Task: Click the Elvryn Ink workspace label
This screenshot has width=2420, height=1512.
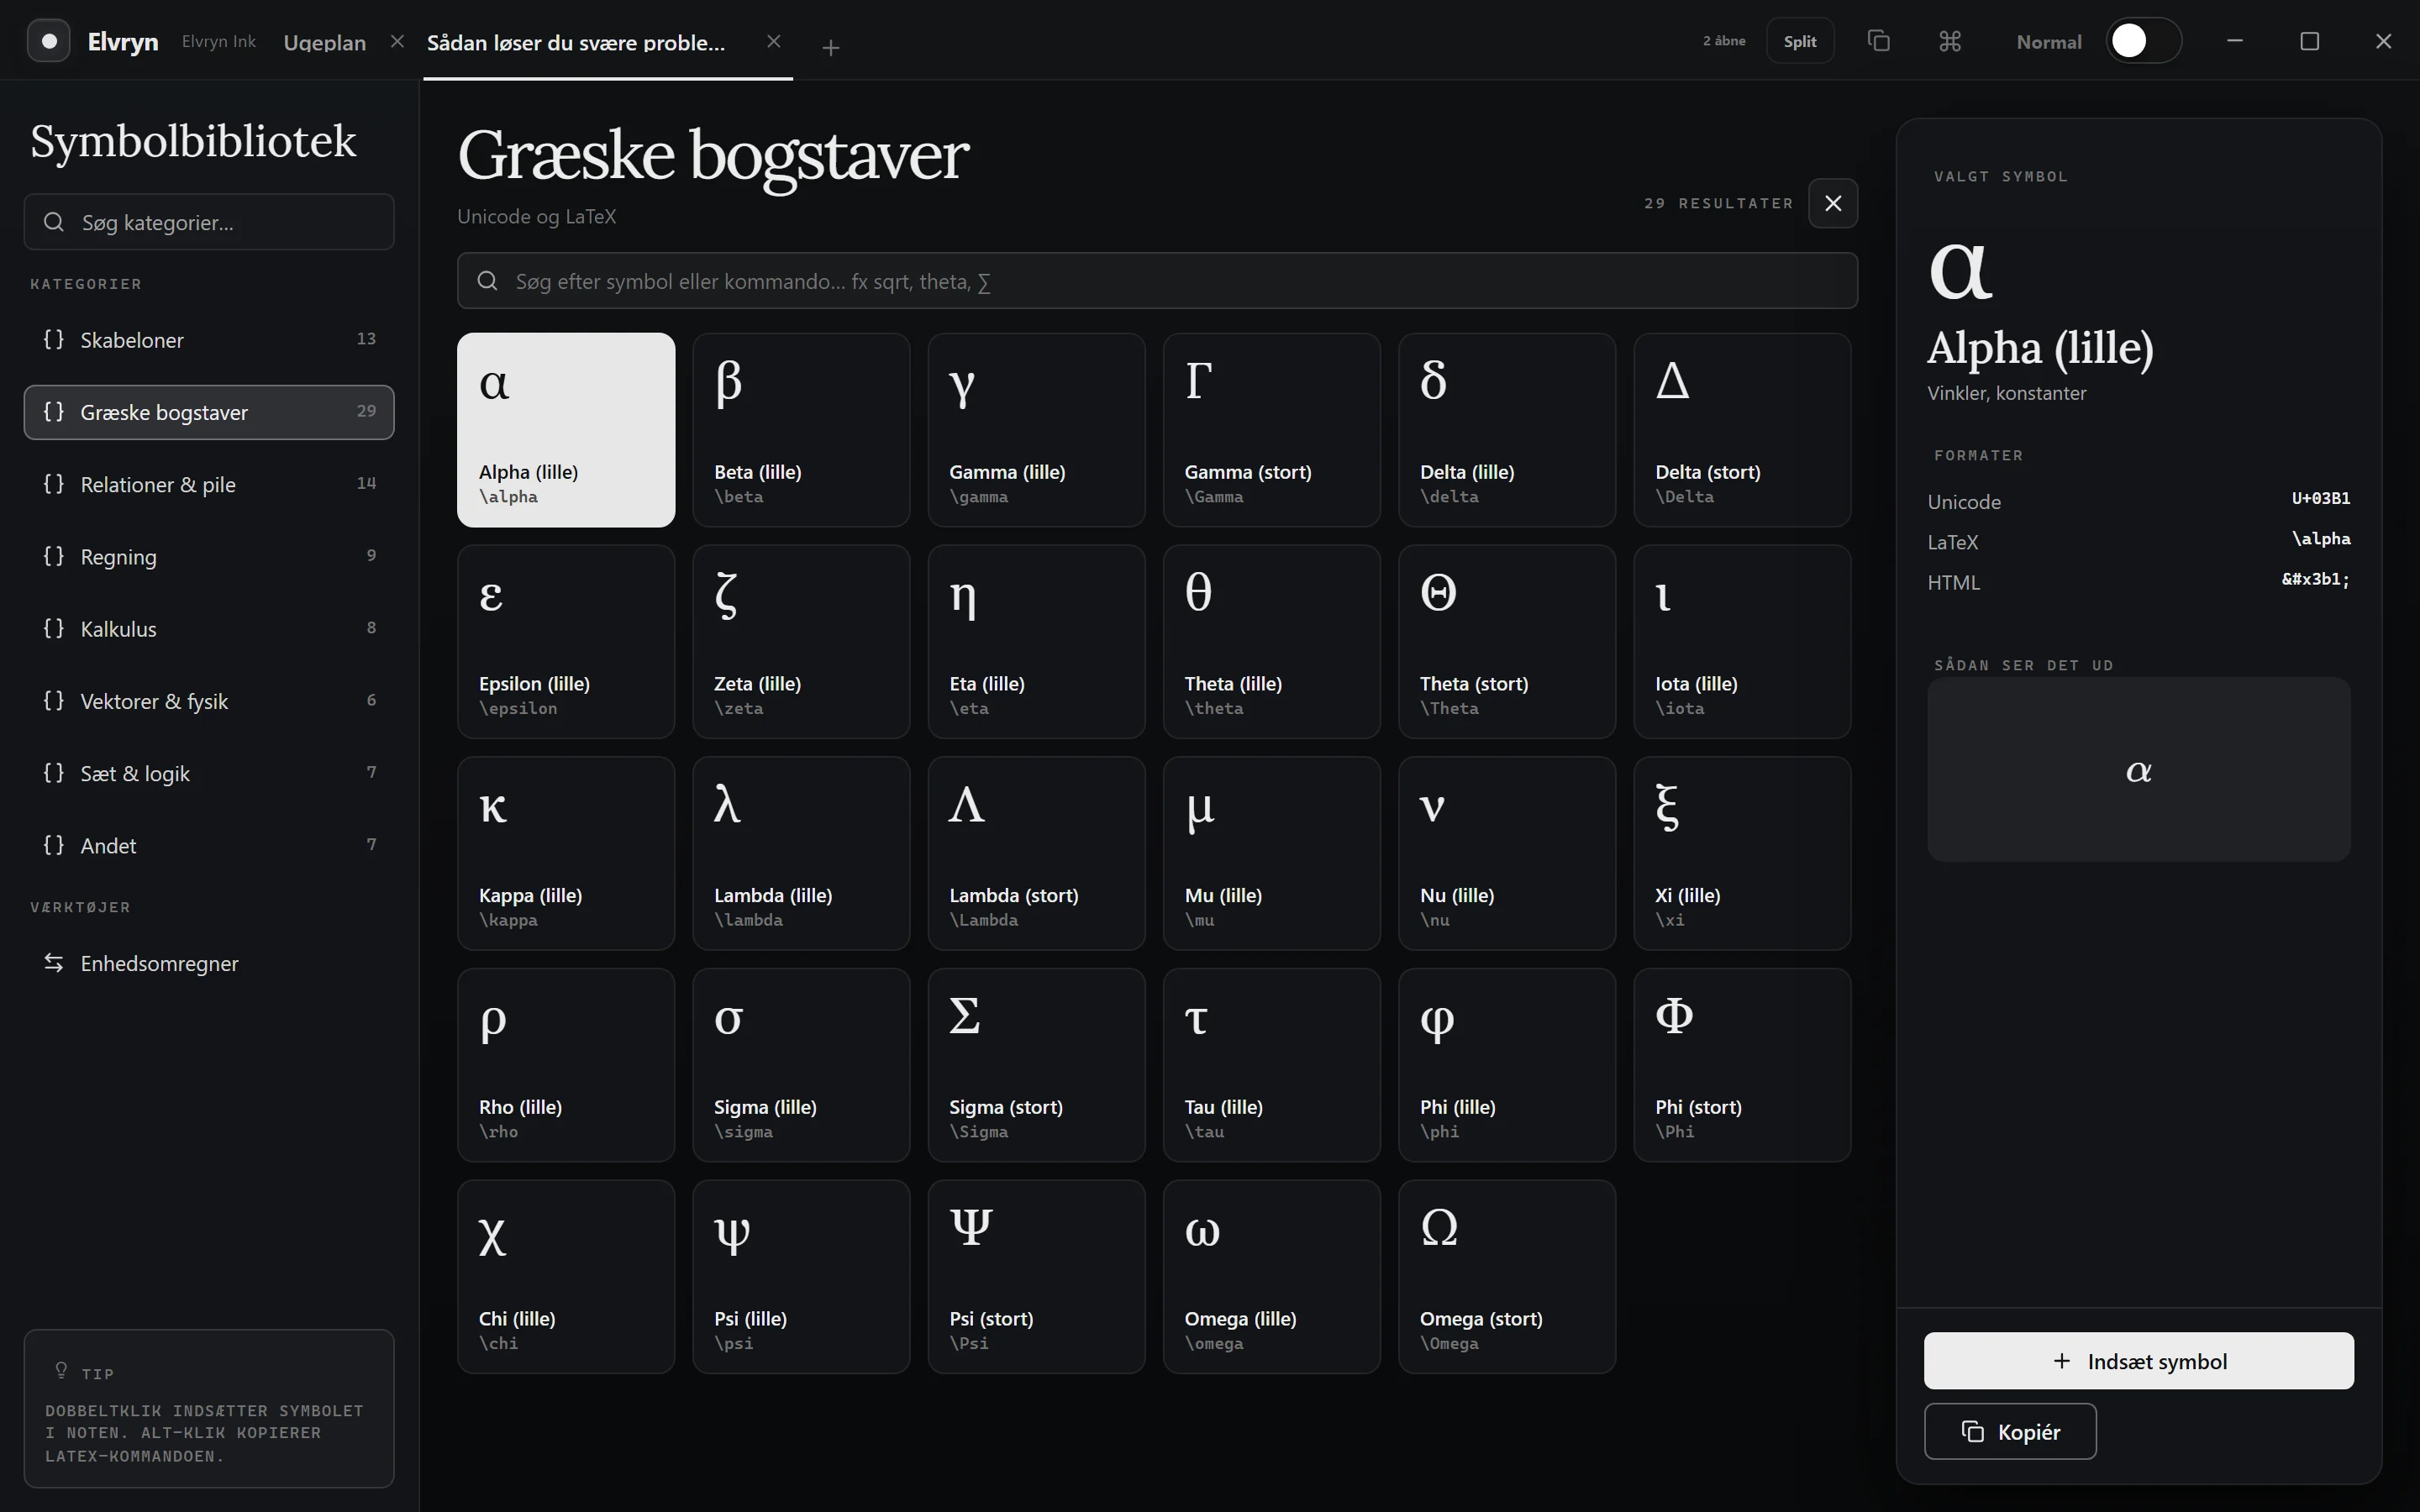Action: click(218, 42)
